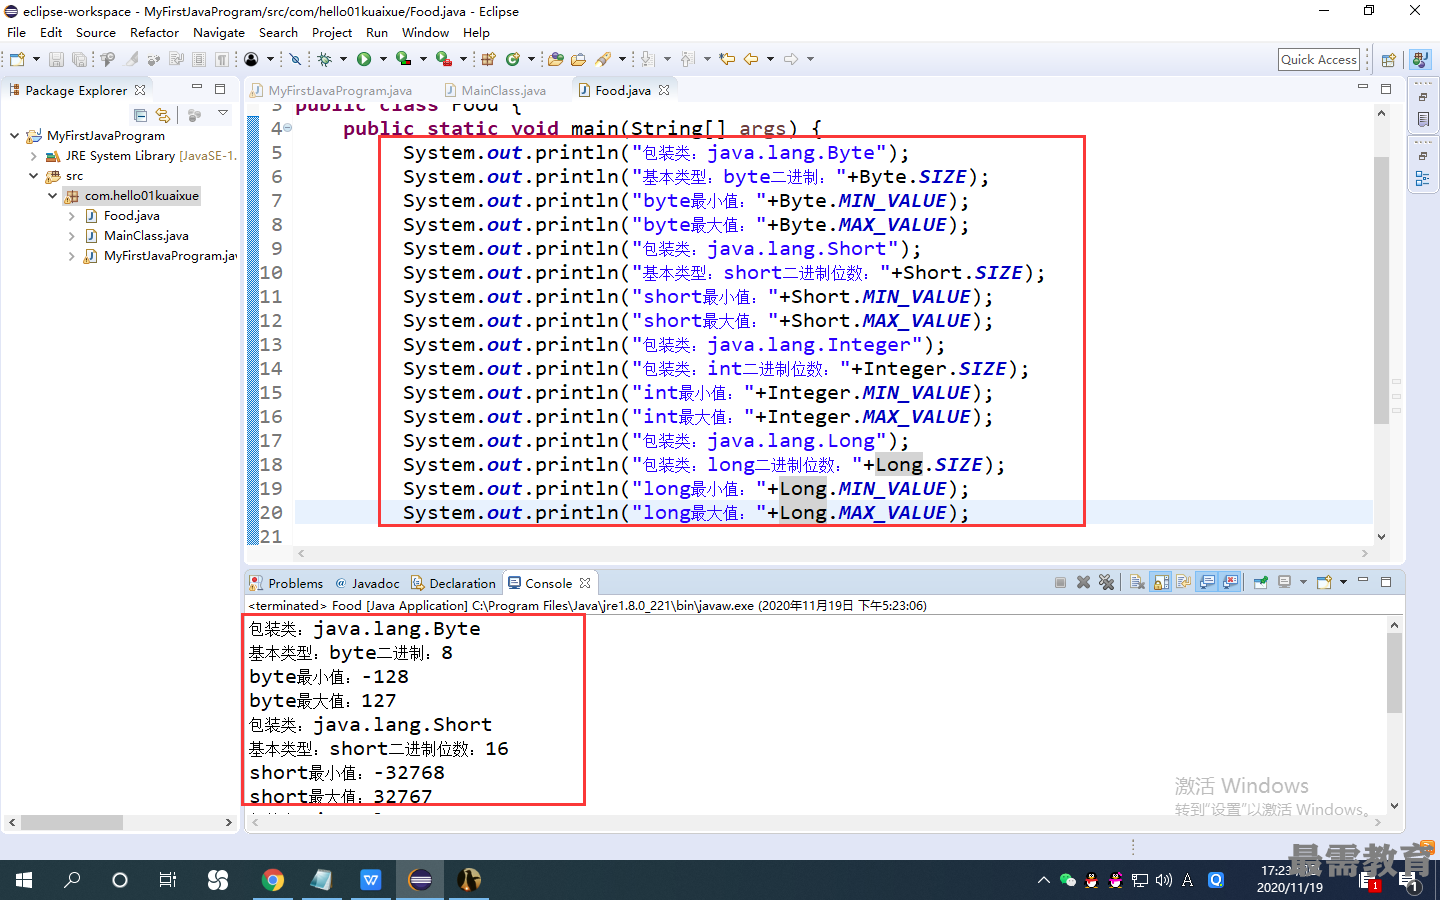Click the Quick Access field
Viewport: 1440px width, 900px height.
tap(1319, 60)
